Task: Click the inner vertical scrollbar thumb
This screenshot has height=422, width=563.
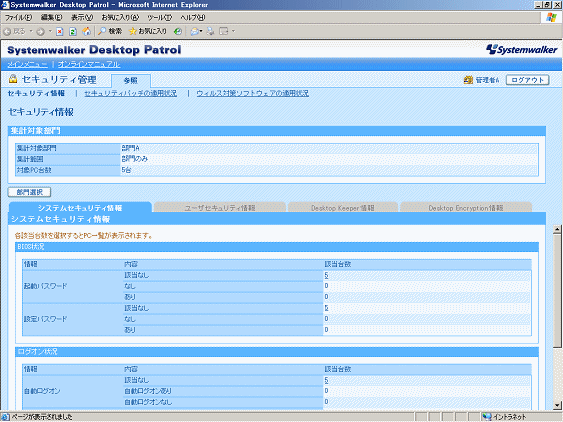Action: pyautogui.click(x=557, y=290)
